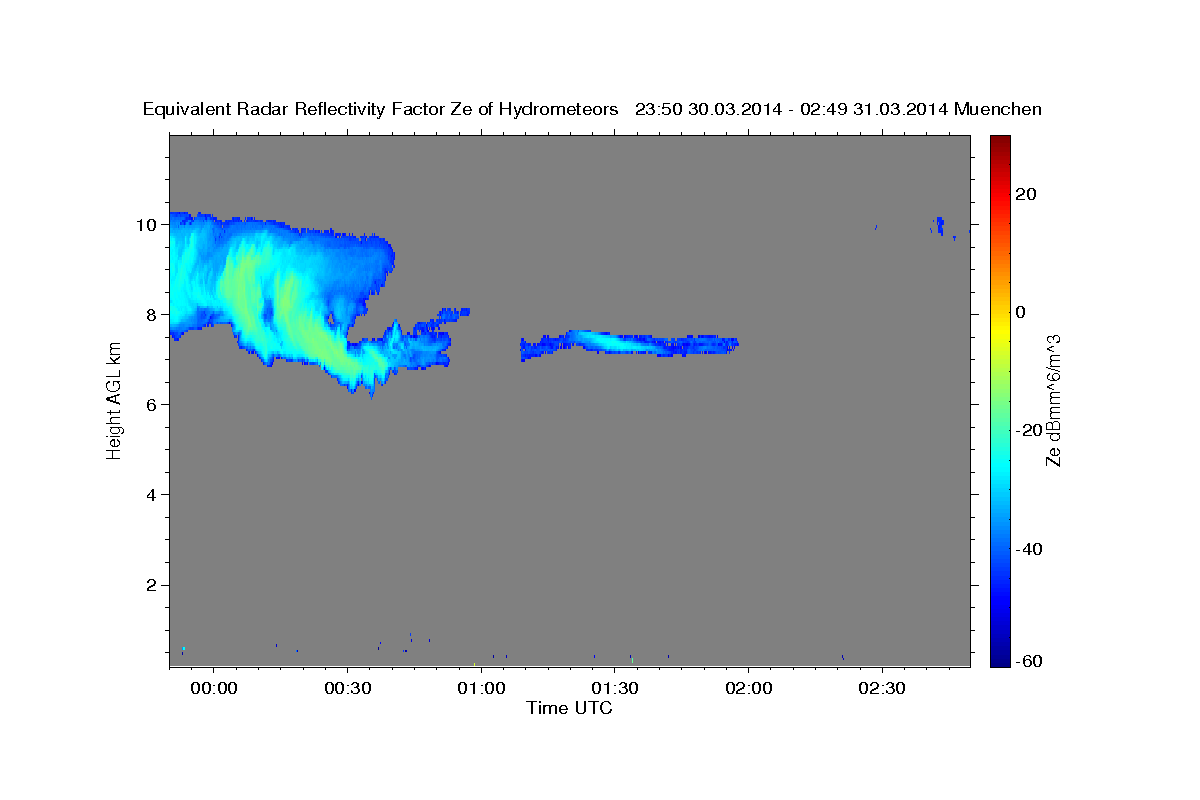
Task: Click the 01:30 time tick label
Action: pyautogui.click(x=615, y=688)
